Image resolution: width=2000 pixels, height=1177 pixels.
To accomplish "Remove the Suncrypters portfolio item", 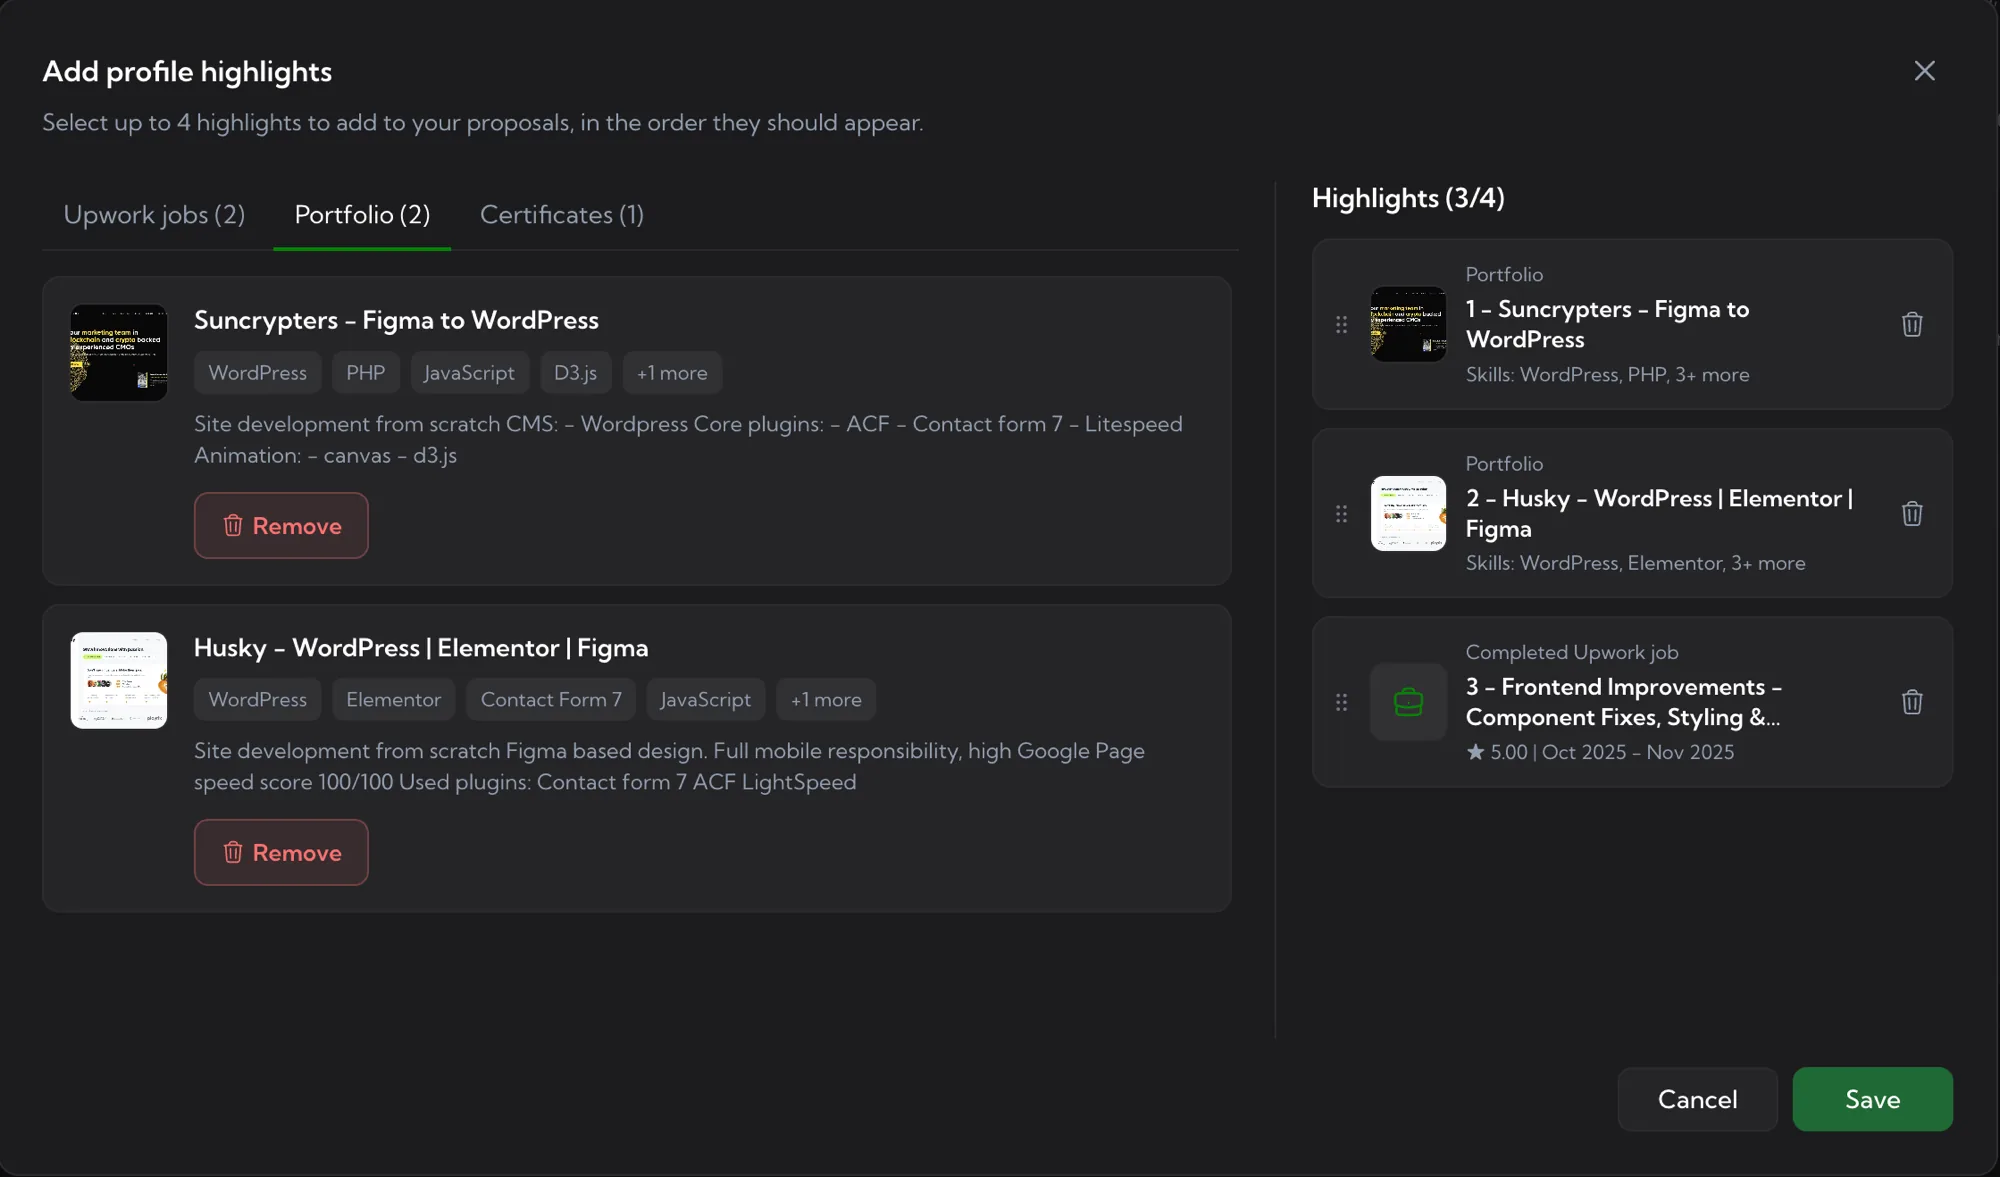I will [281, 525].
